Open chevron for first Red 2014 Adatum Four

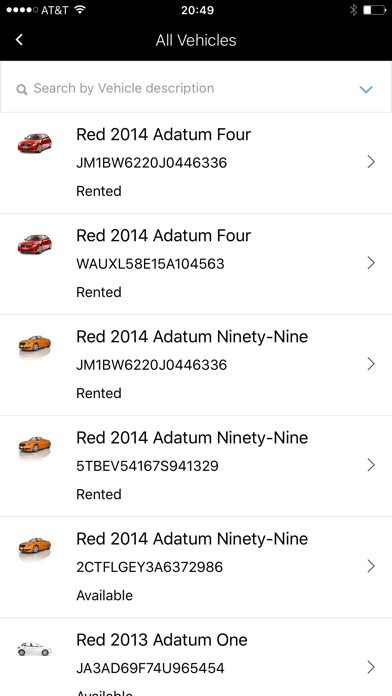(x=371, y=162)
